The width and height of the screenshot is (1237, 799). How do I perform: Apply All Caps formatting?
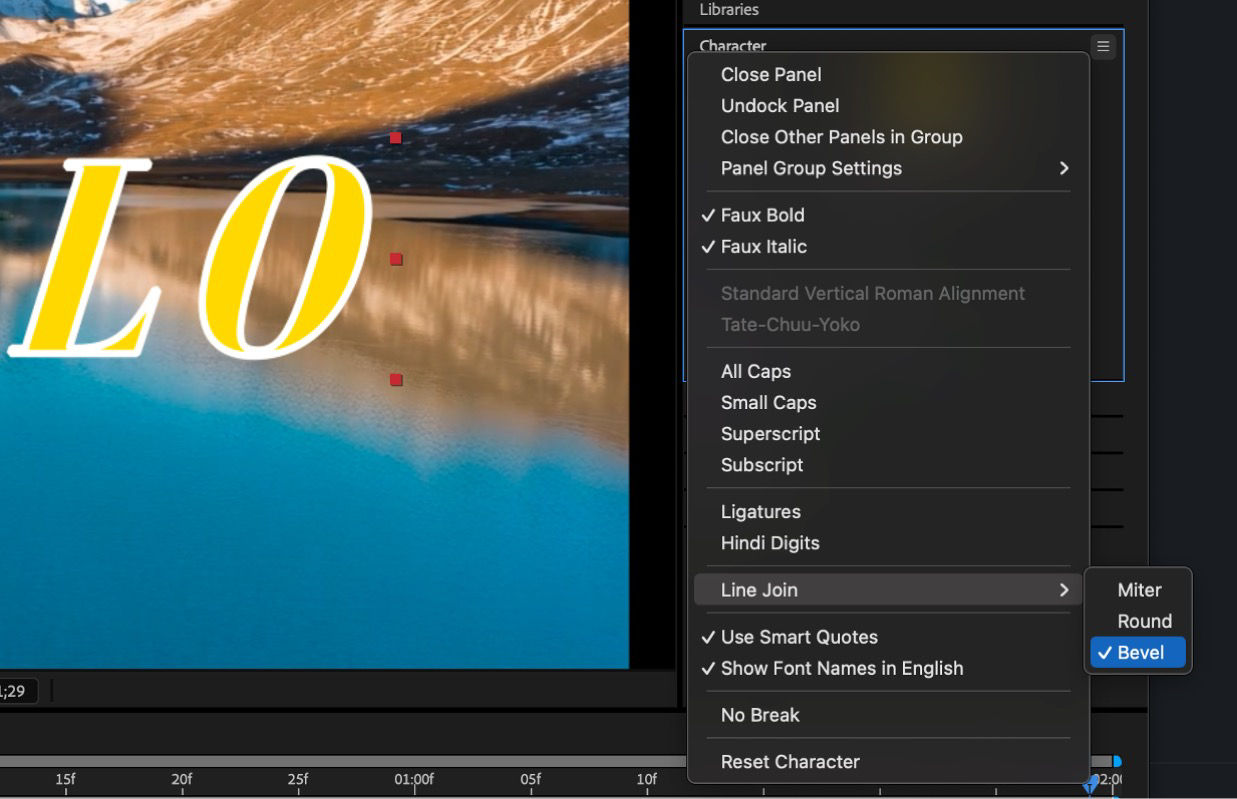point(755,371)
